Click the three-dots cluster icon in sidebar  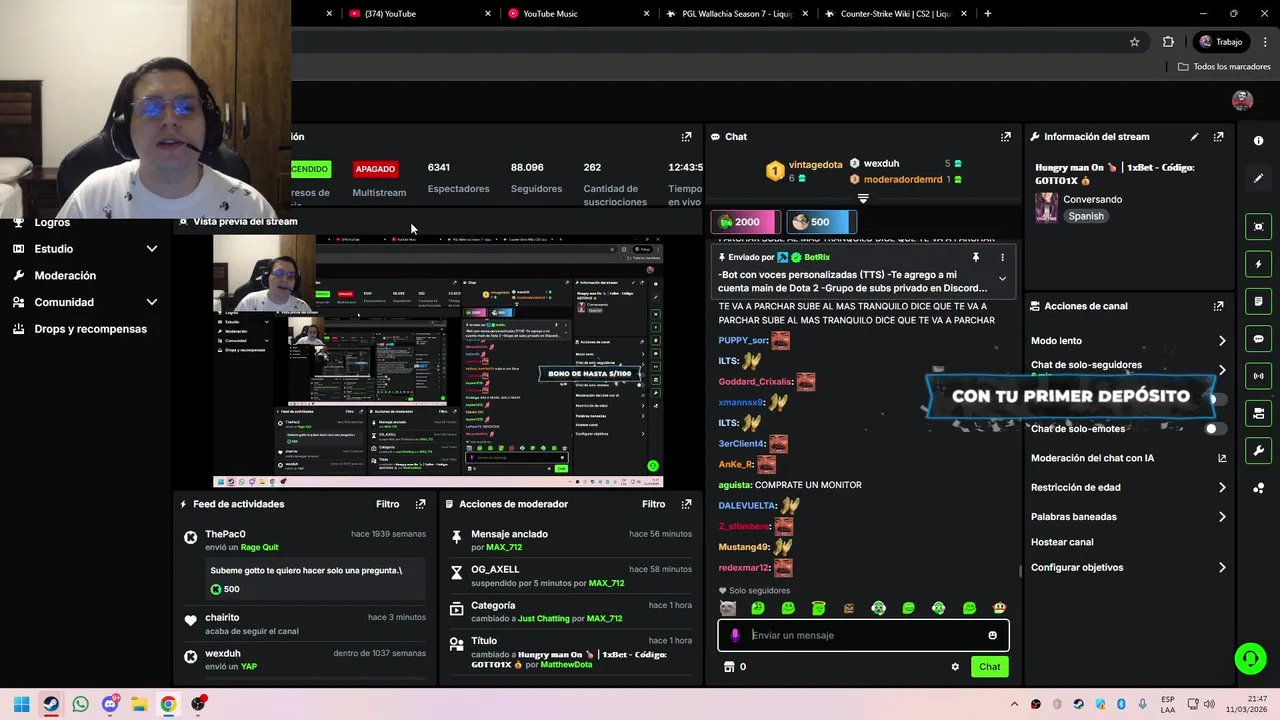click(1258, 488)
